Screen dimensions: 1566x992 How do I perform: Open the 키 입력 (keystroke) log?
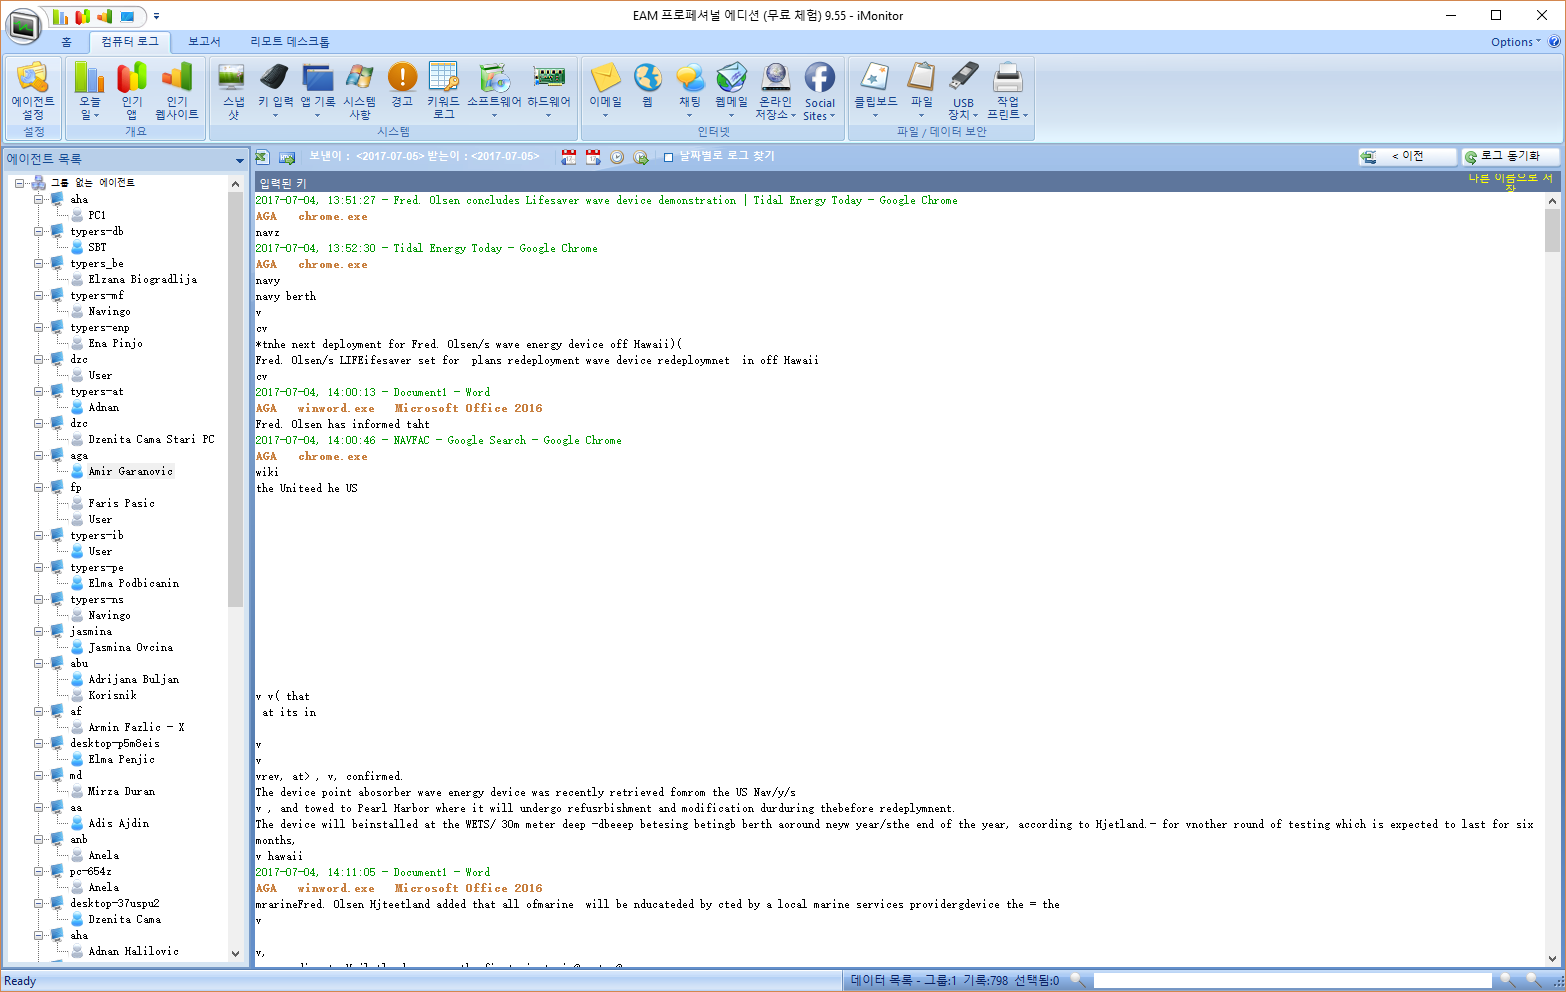point(275,92)
